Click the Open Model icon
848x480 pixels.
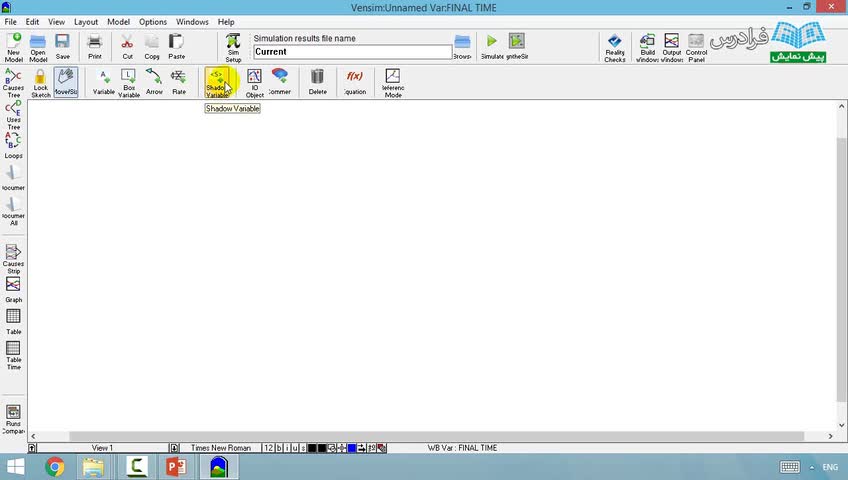(x=38, y=48)
